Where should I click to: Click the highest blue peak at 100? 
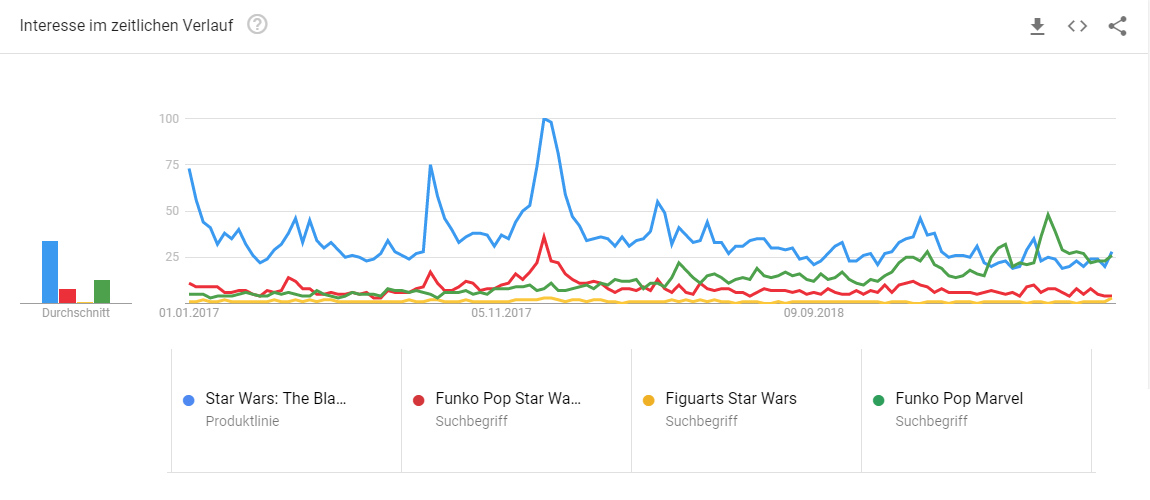pyautogui.click(x=544, y=119)
